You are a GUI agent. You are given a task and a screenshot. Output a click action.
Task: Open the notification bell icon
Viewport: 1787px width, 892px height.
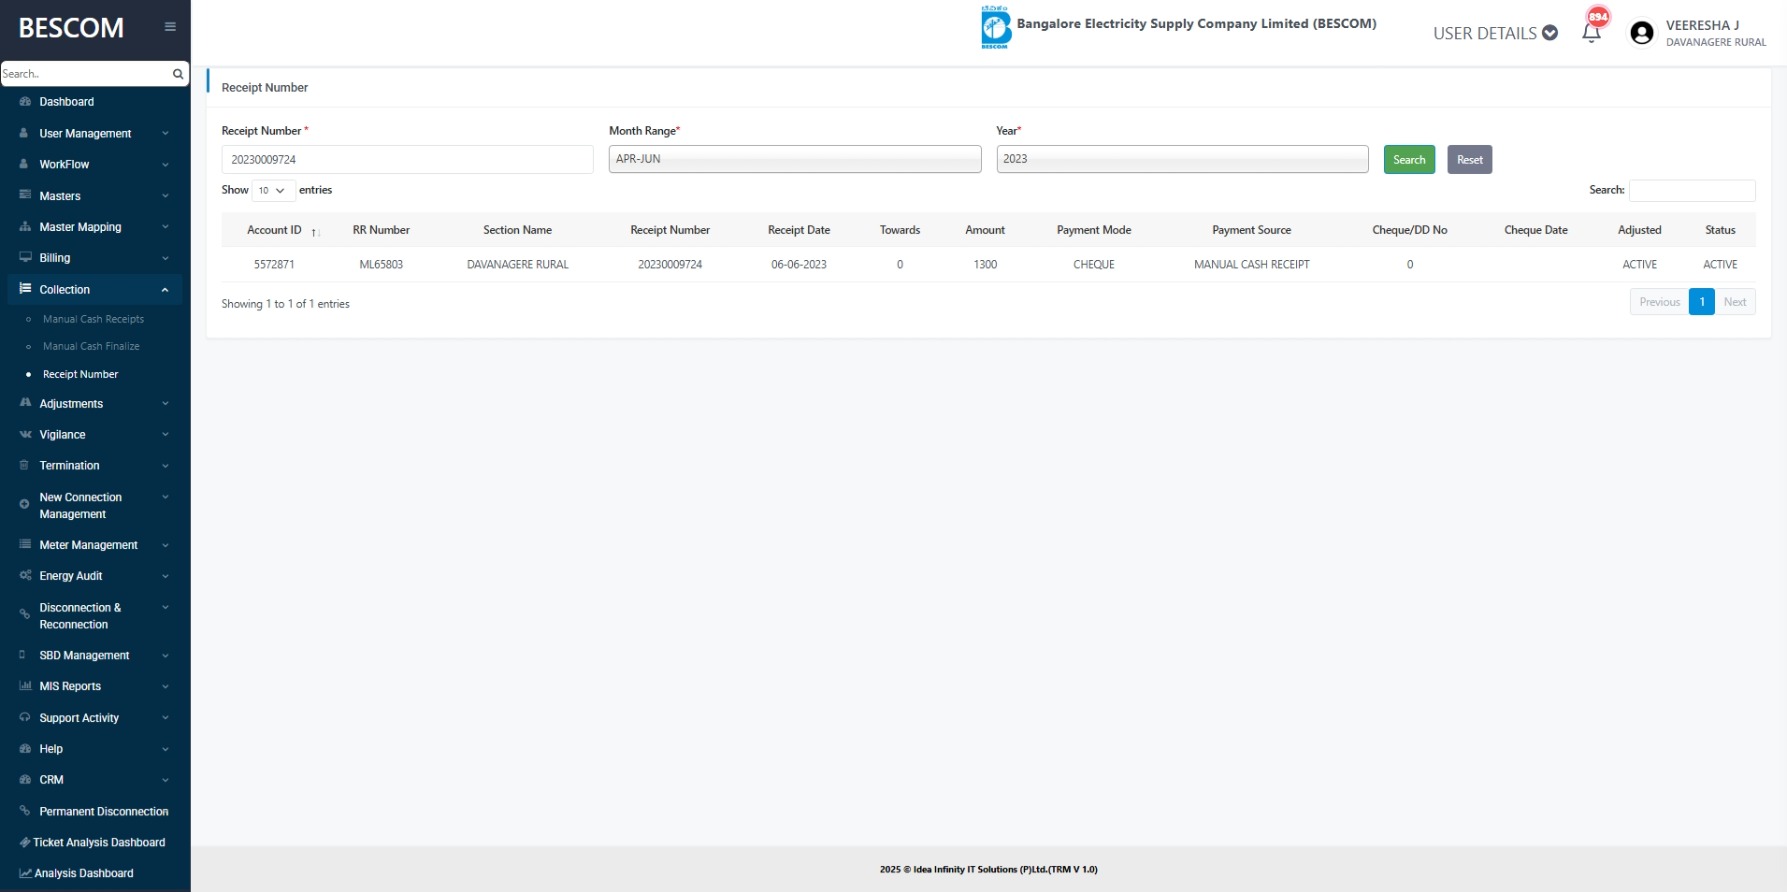tap(1591, 33)
